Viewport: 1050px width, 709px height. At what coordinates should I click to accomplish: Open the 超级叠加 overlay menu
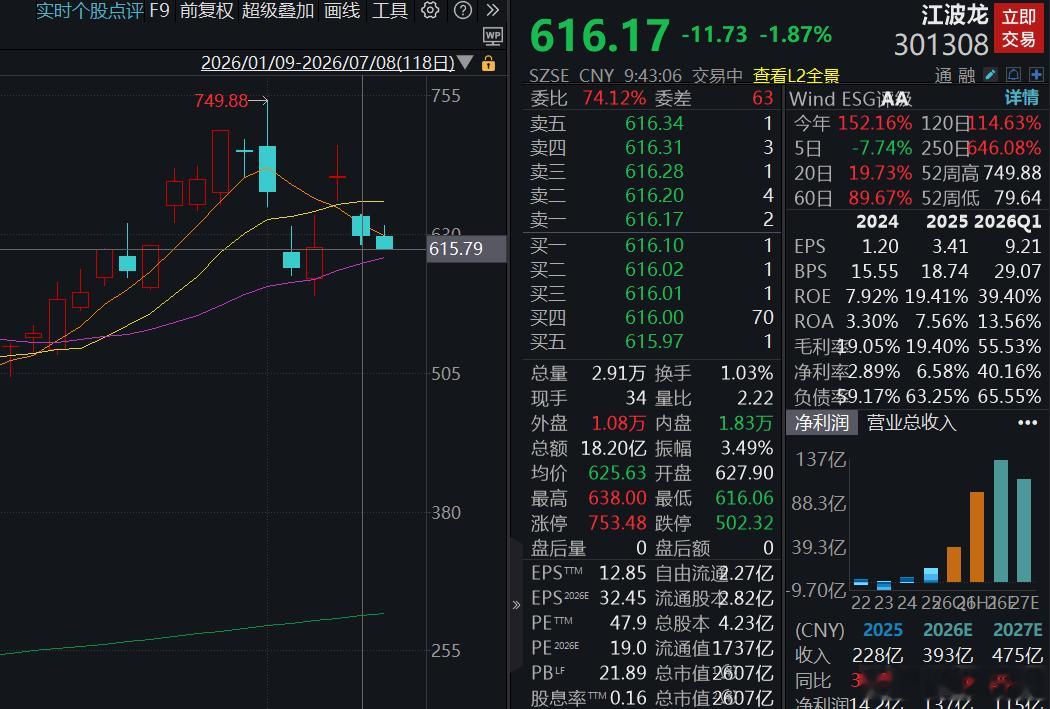pos(278,10)
